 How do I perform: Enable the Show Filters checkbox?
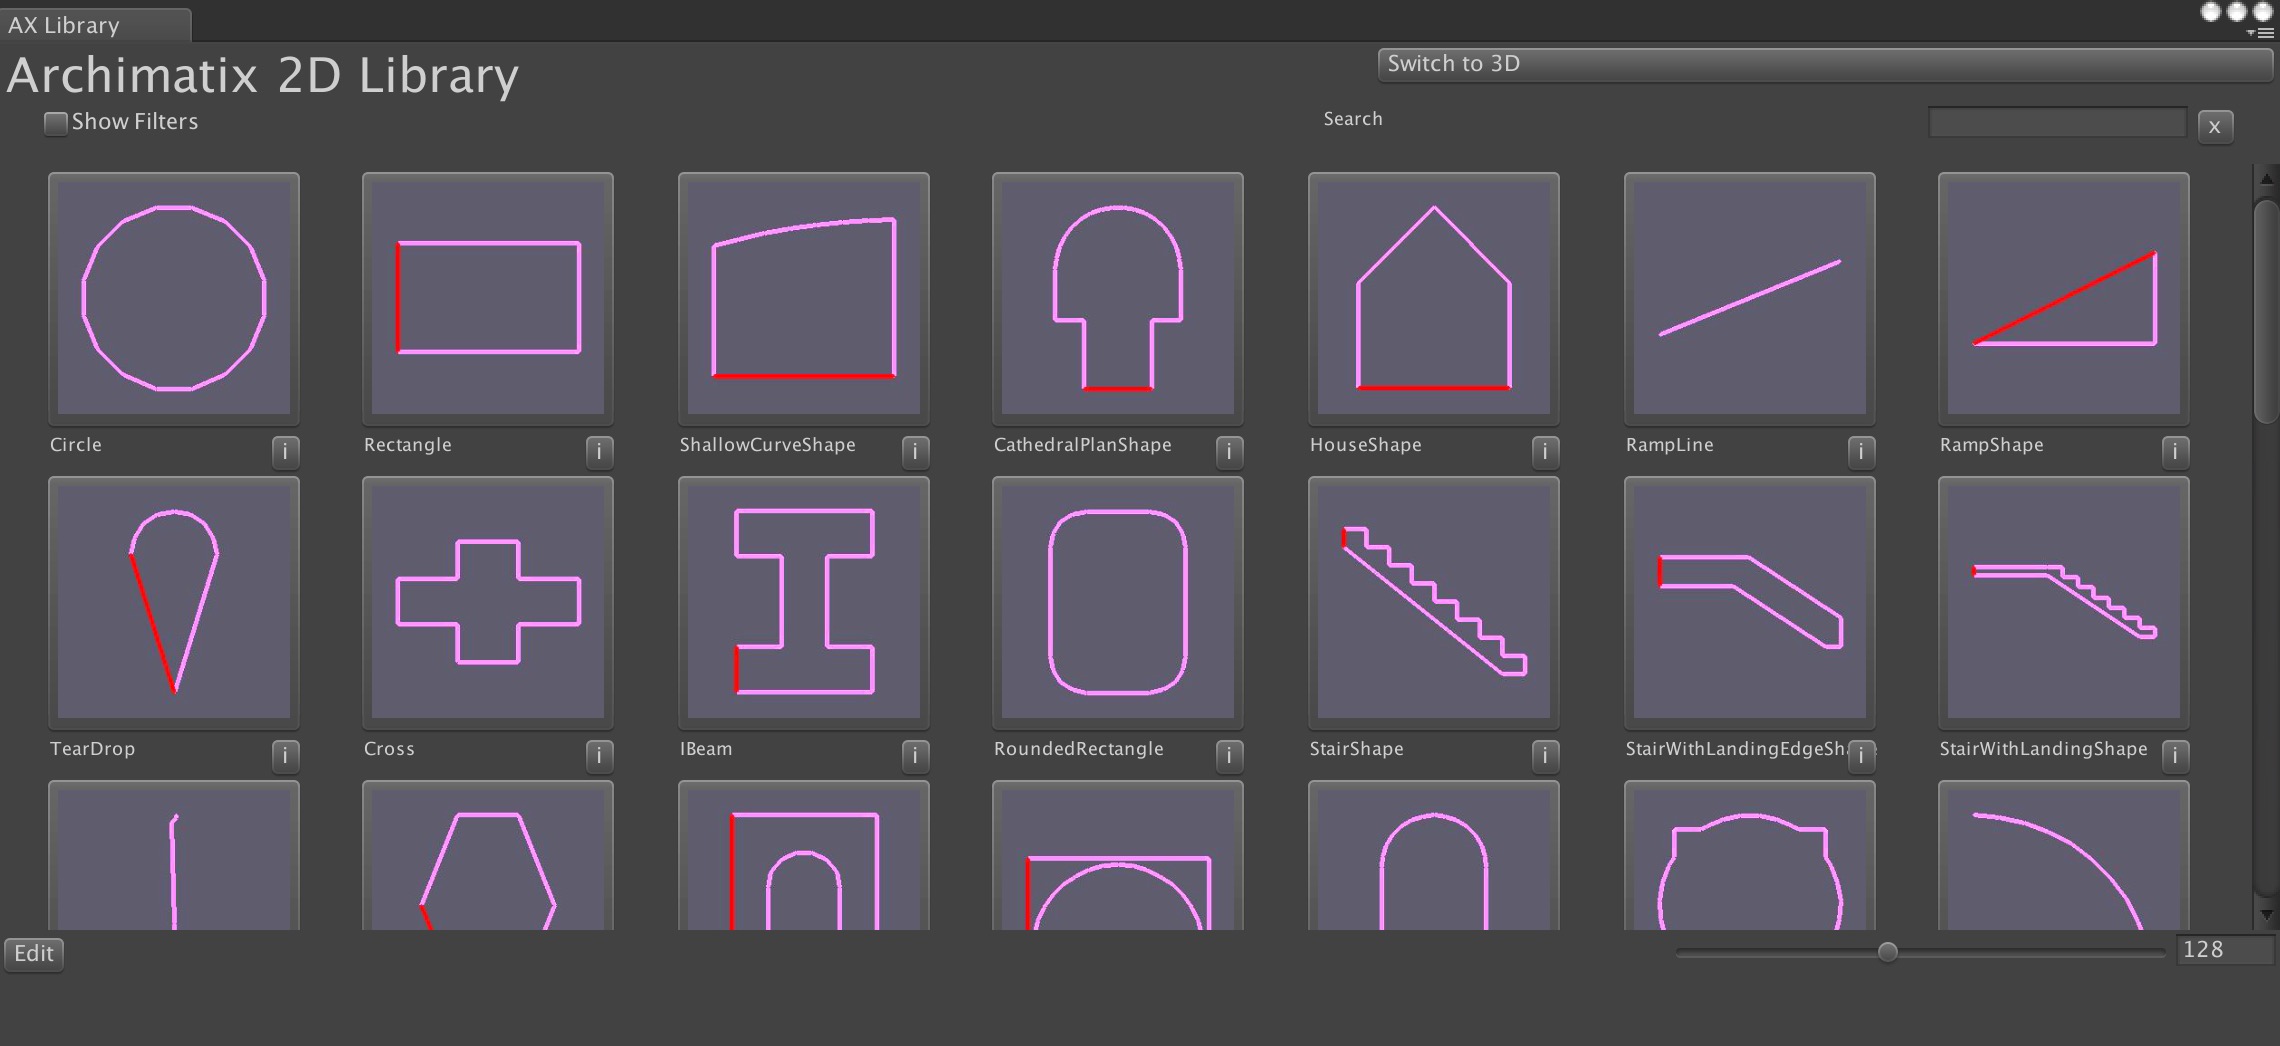56,123
